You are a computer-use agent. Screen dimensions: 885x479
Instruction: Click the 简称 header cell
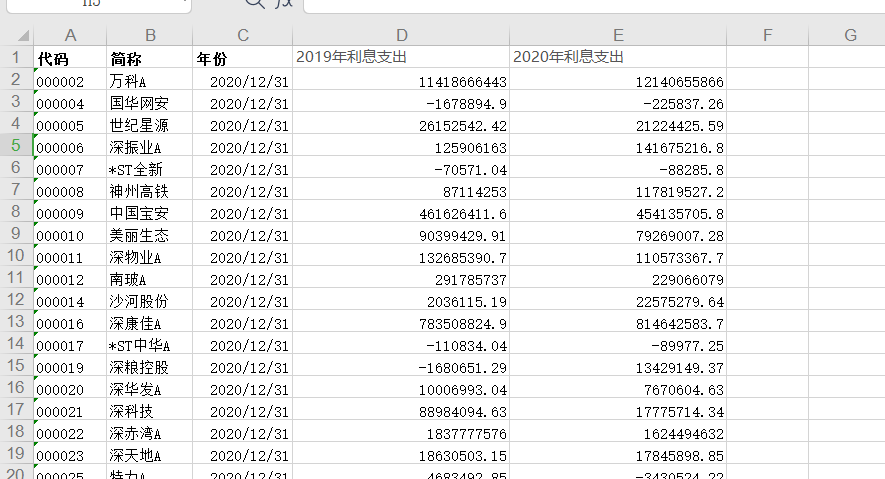pos(150,57)
